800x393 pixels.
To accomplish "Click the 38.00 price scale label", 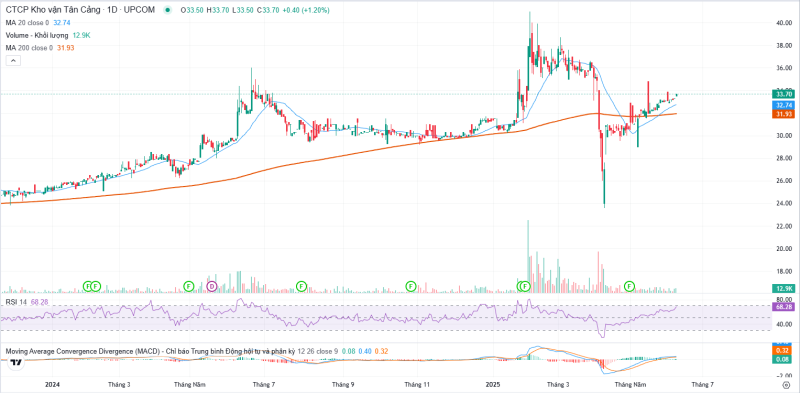I will pos(783,45).
